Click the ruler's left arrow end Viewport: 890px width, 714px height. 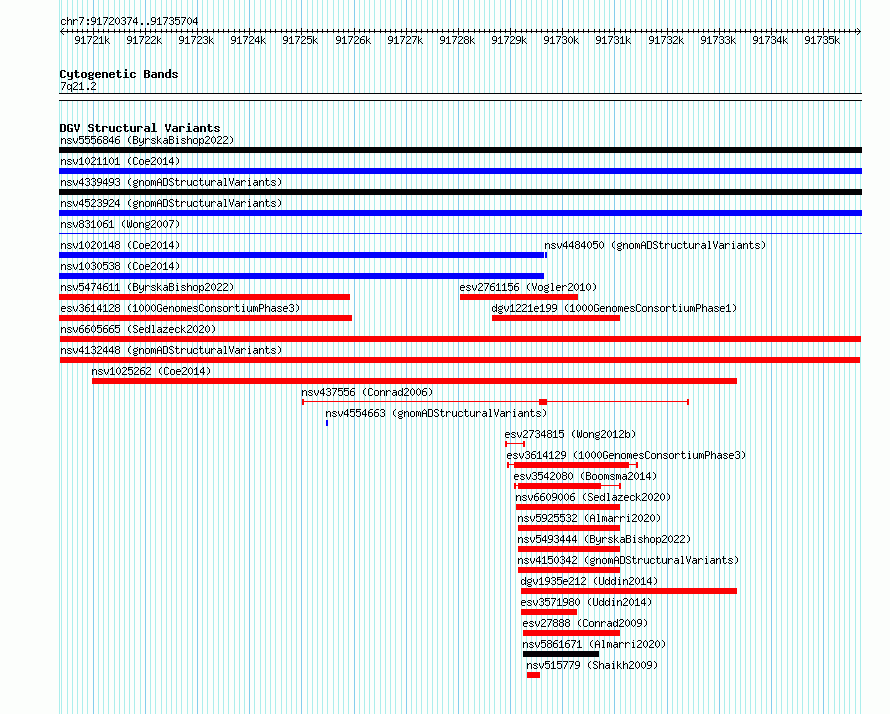[62, 31]
